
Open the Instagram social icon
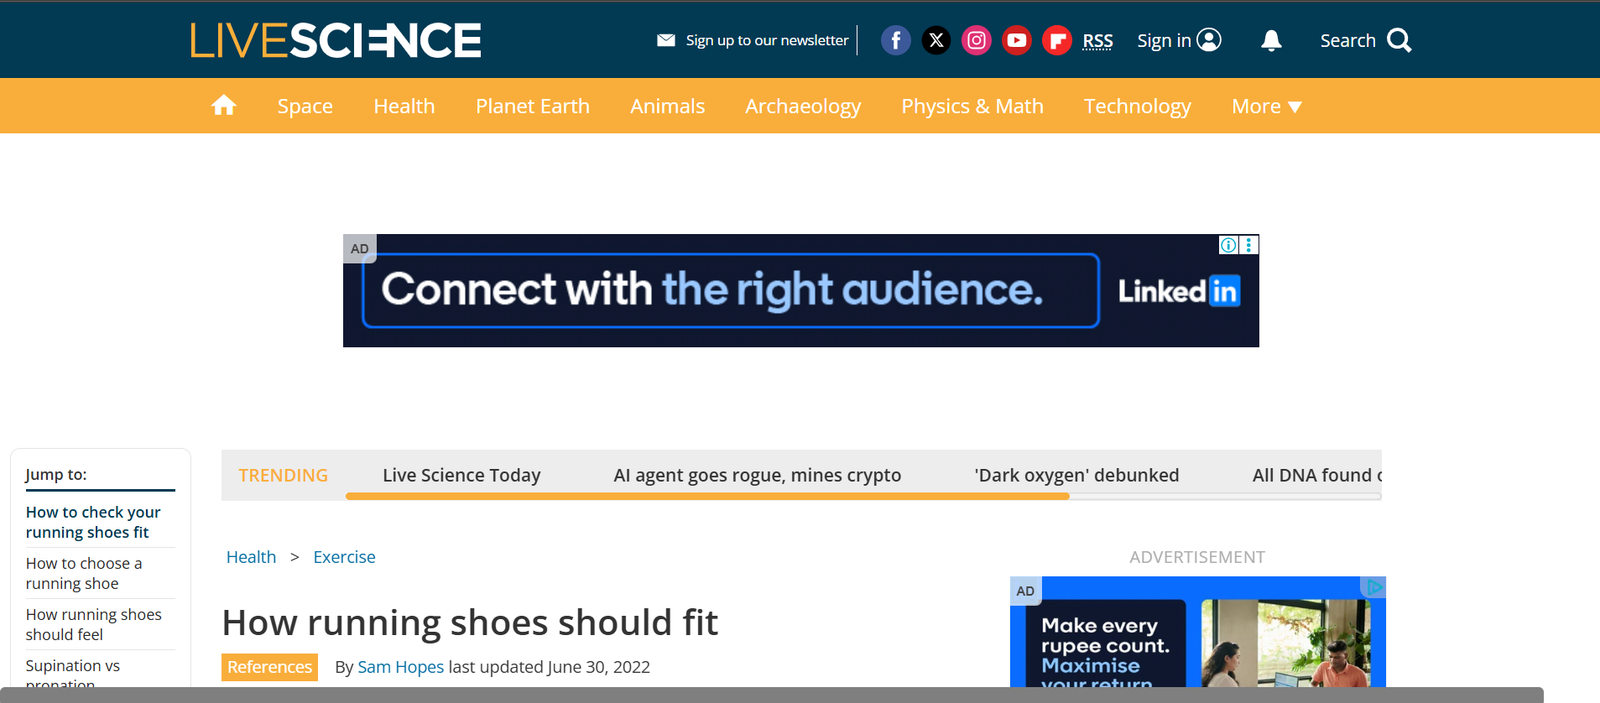coord(976,41)
